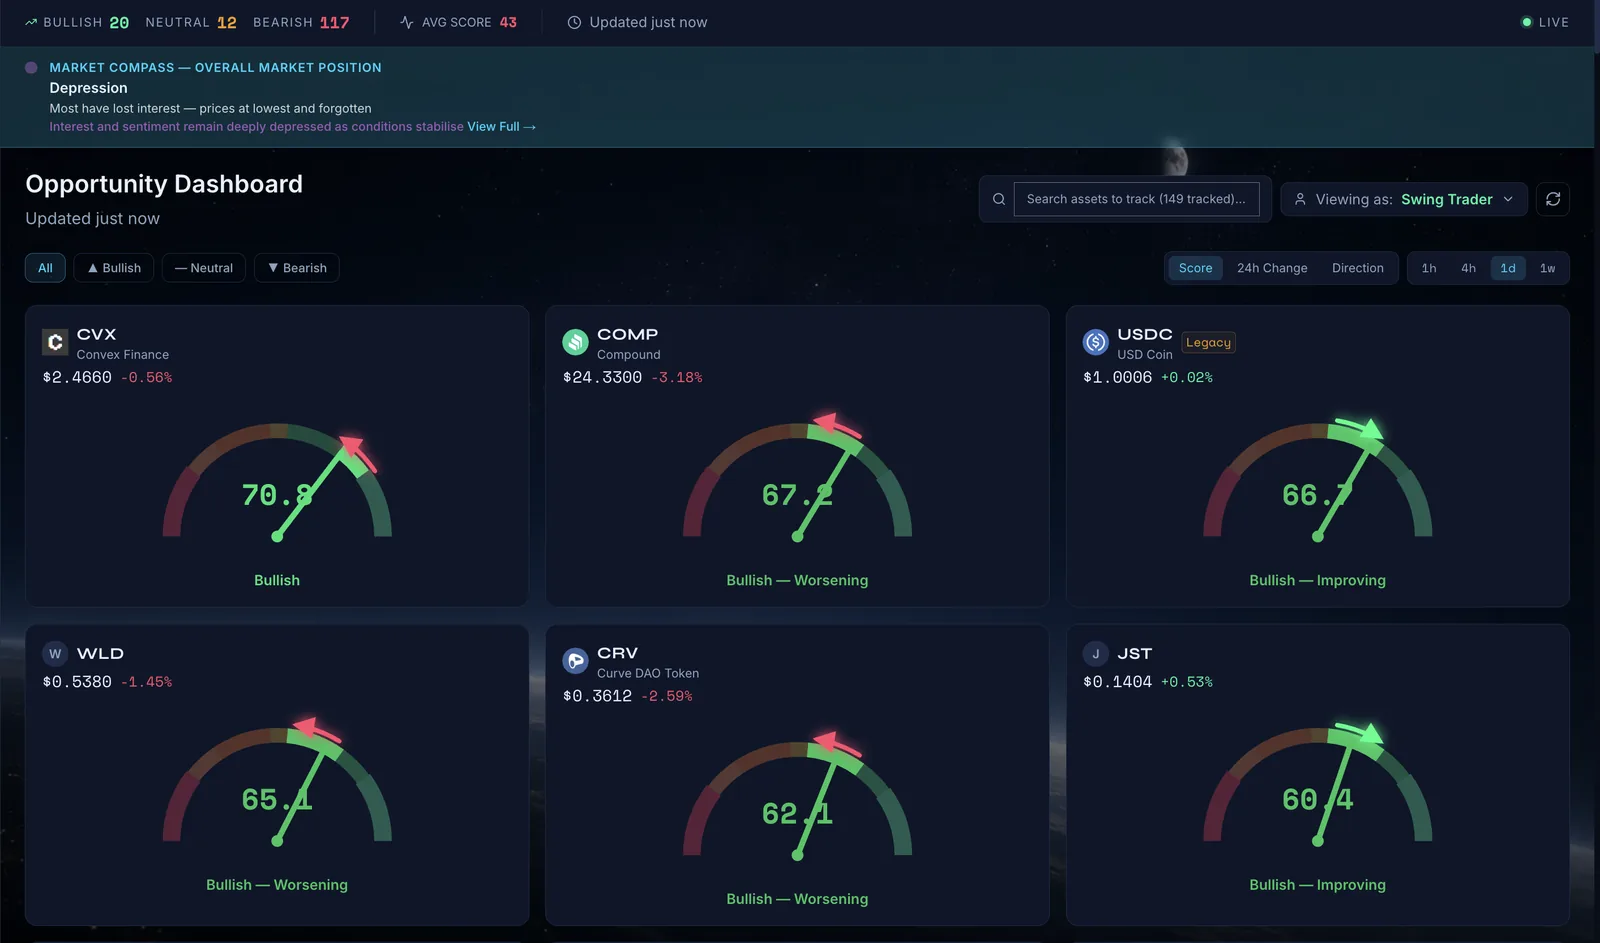The width and height of the screenshot is (1600, 943).
Task: Click the Legacy badge on USDC
Action: point(1208,342)
